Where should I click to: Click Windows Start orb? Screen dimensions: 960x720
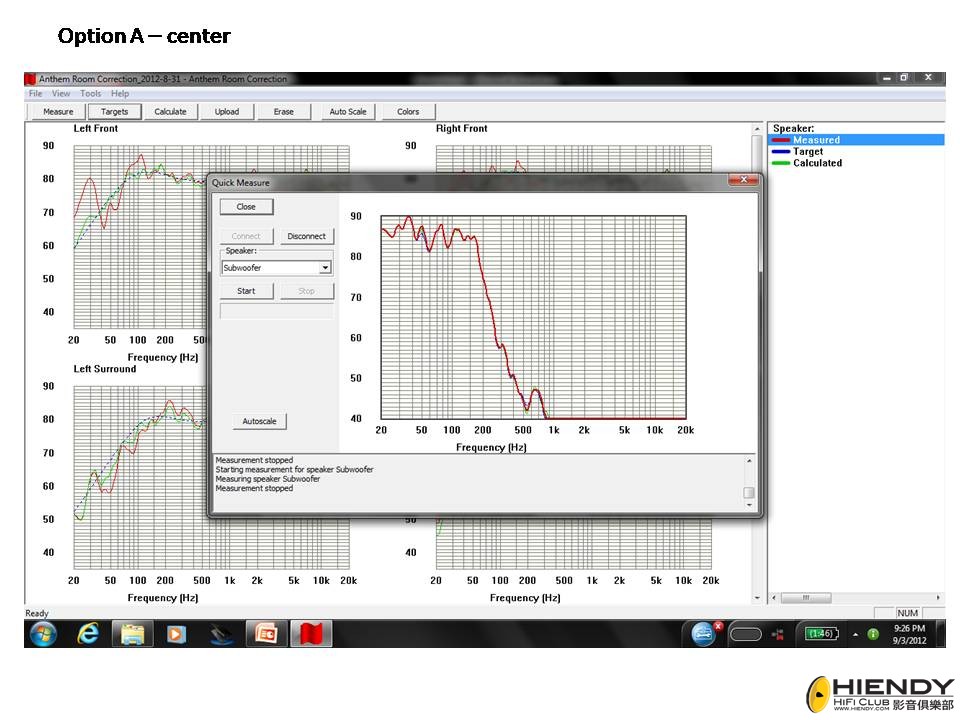click(x=43, y=634)
